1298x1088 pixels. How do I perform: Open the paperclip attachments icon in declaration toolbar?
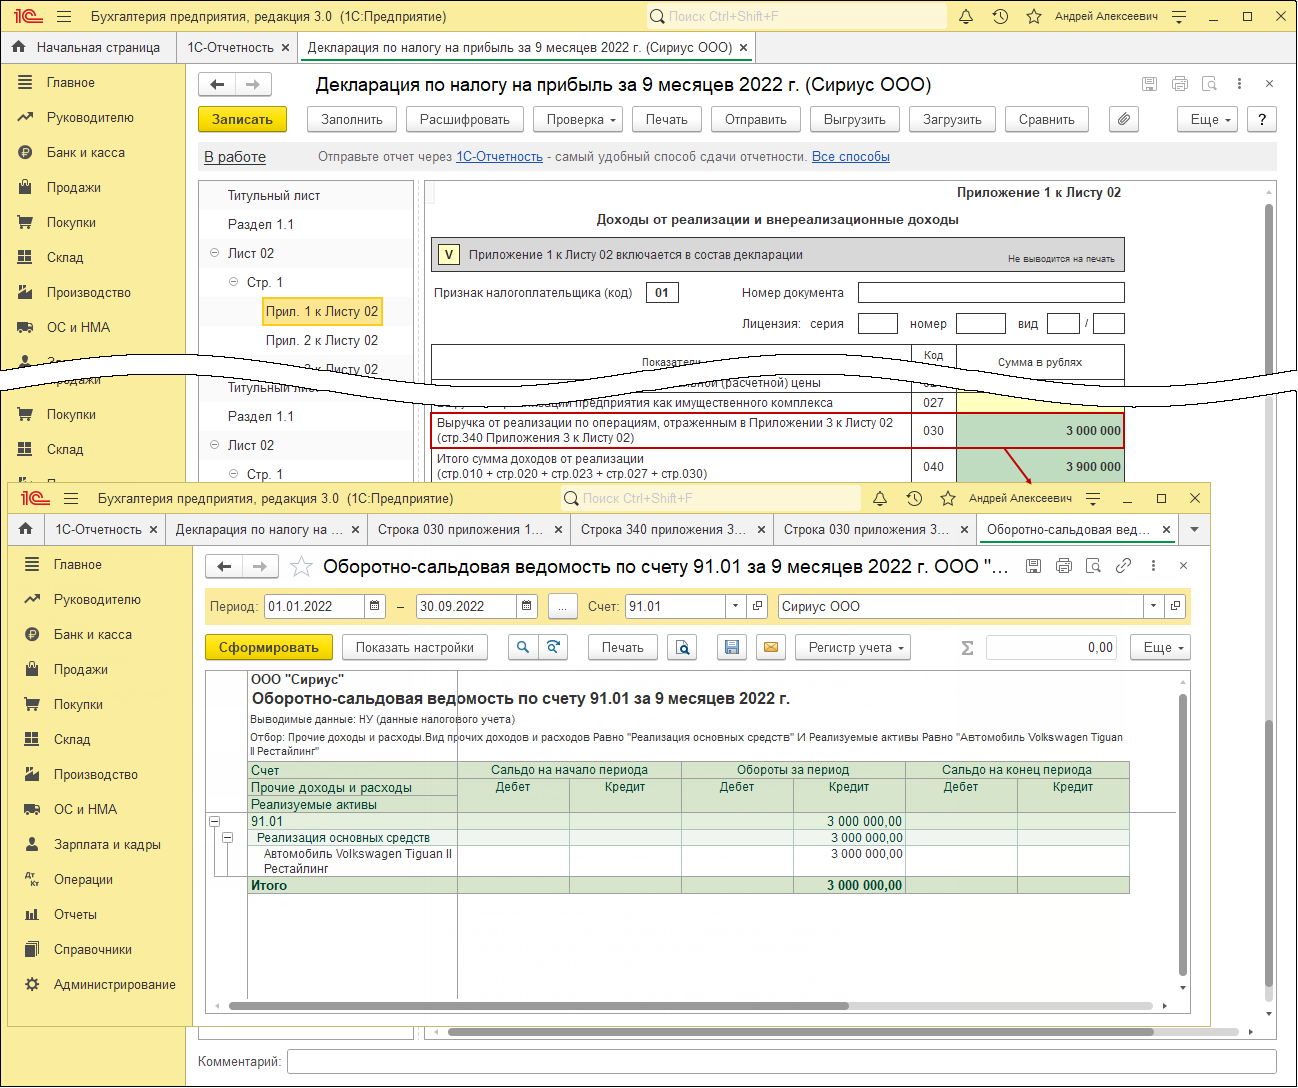(x=1124, y=119)
